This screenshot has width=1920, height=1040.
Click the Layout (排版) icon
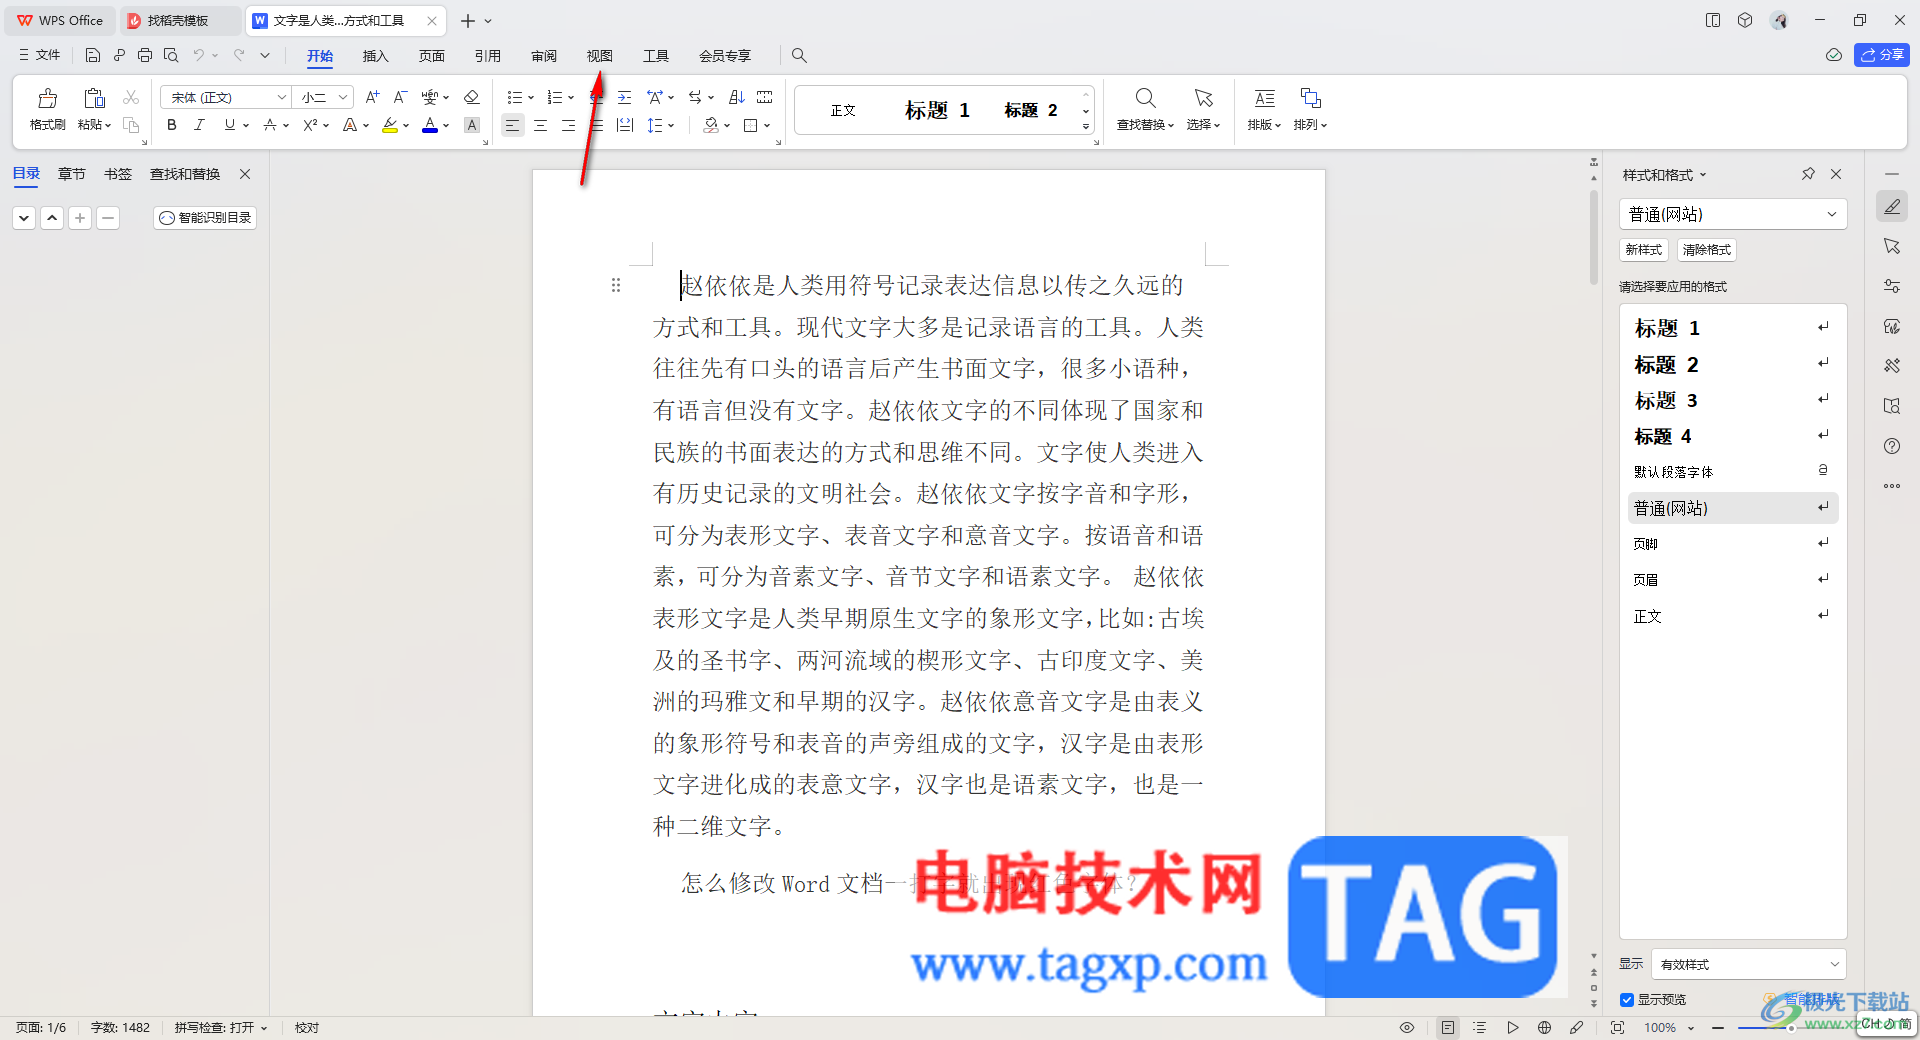(1264, 98)
